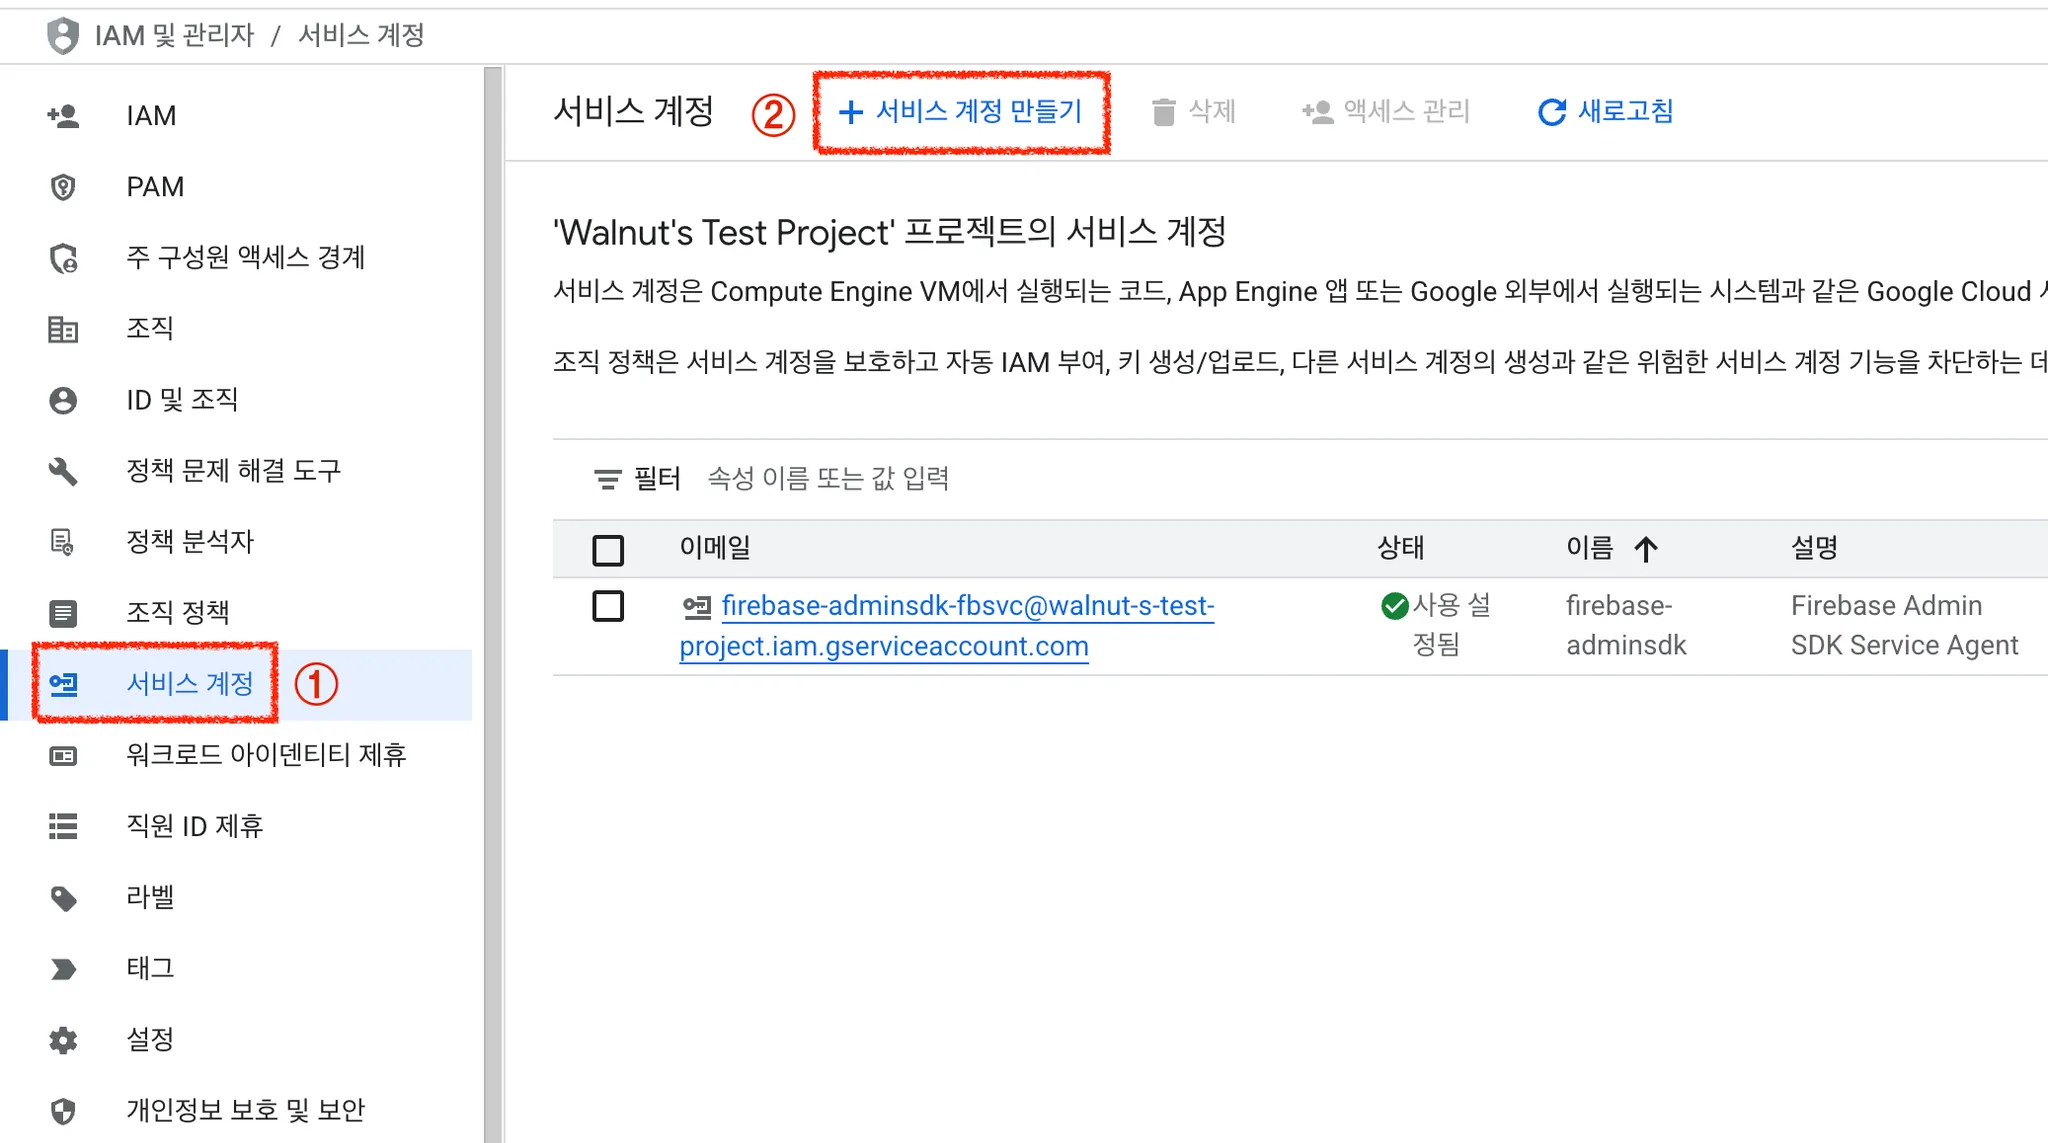Click the 정책 분석자 document icon
Screen dimensions: 2048x1143
pyautogui.click(x=63, y=542)
